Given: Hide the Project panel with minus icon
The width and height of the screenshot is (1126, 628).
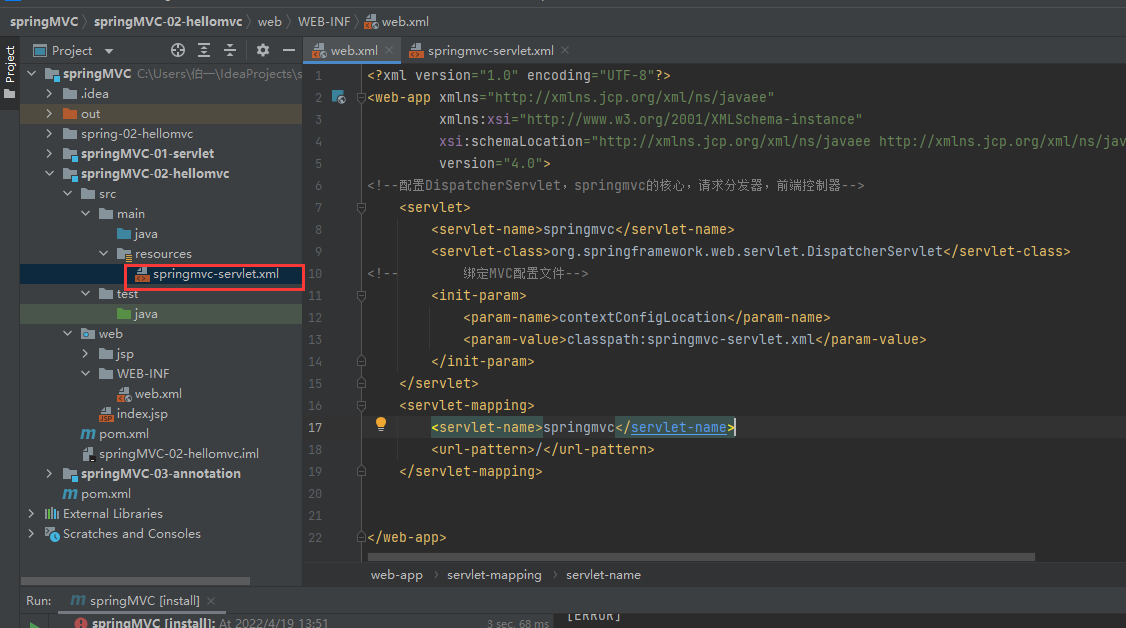Looking at the screenshot, I should pos(289,50).
